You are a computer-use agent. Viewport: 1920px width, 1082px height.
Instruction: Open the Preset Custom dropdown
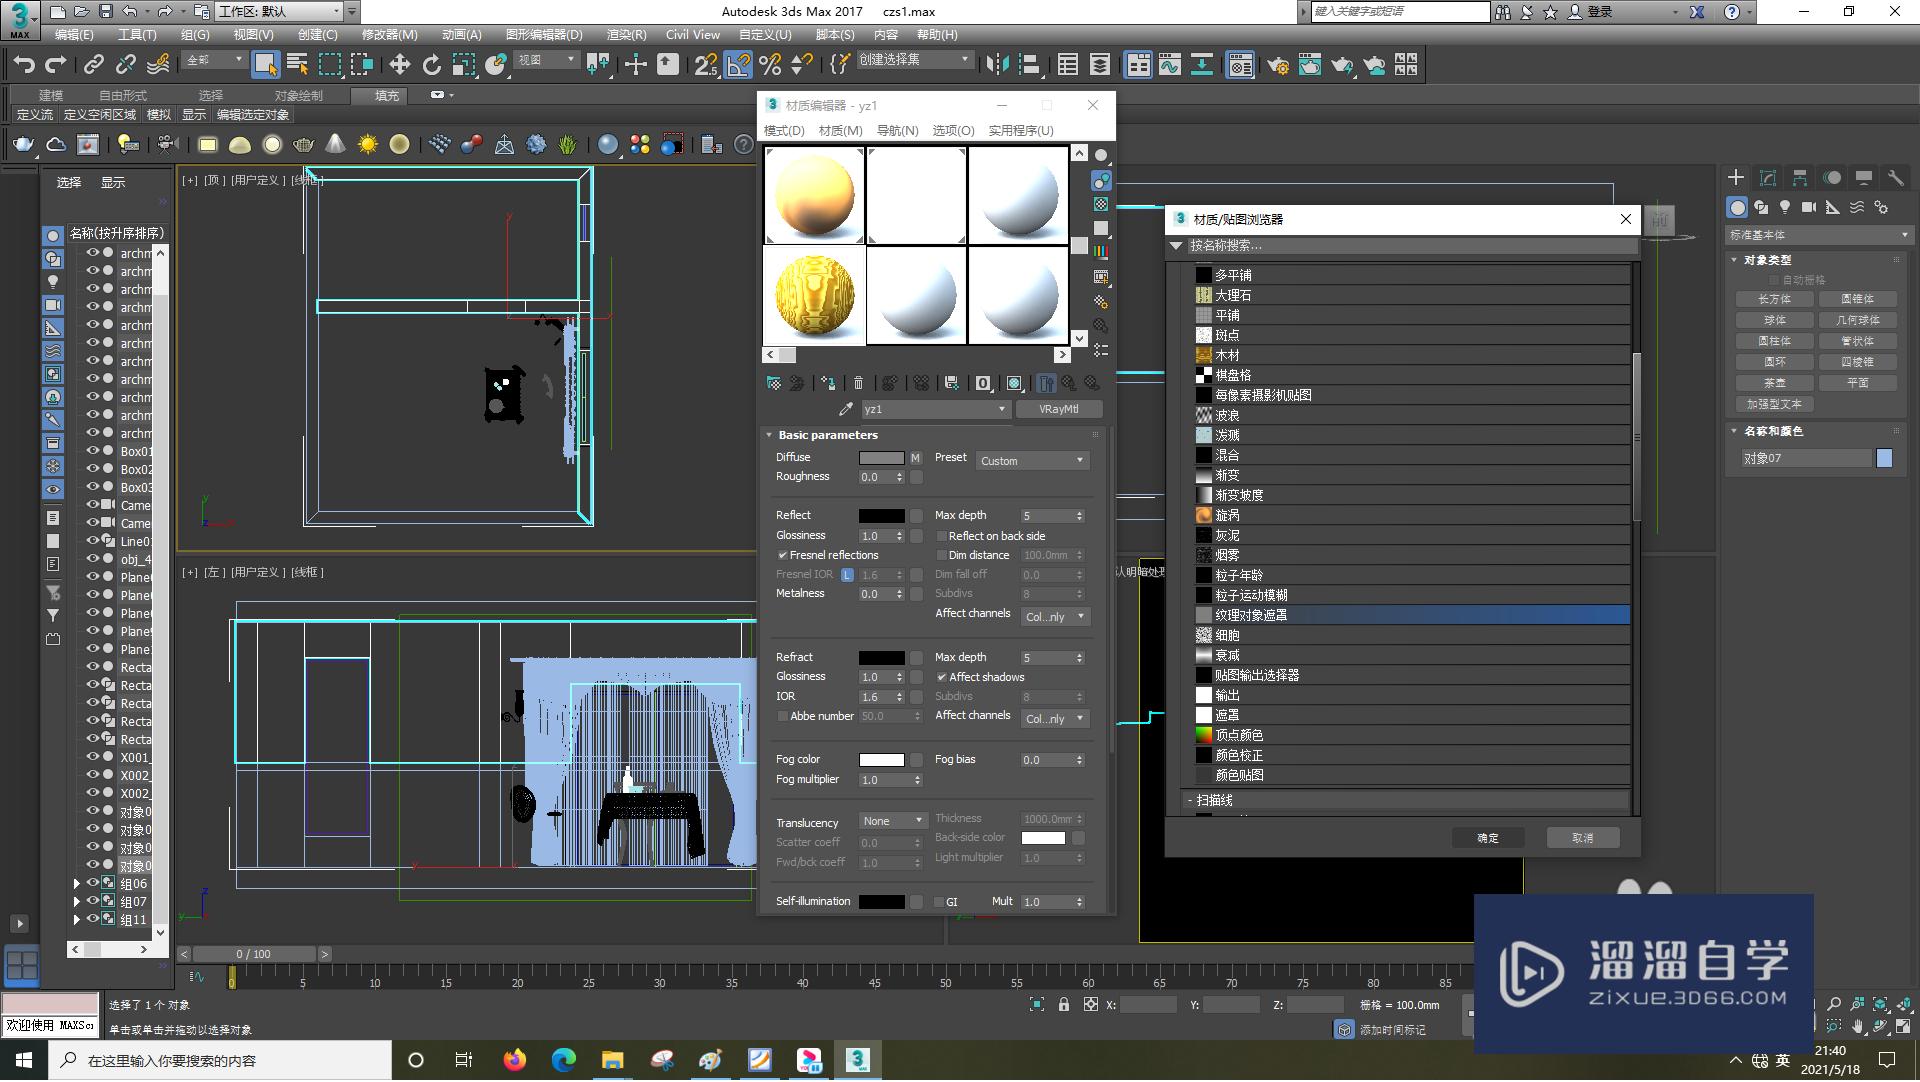[1032, 461]
